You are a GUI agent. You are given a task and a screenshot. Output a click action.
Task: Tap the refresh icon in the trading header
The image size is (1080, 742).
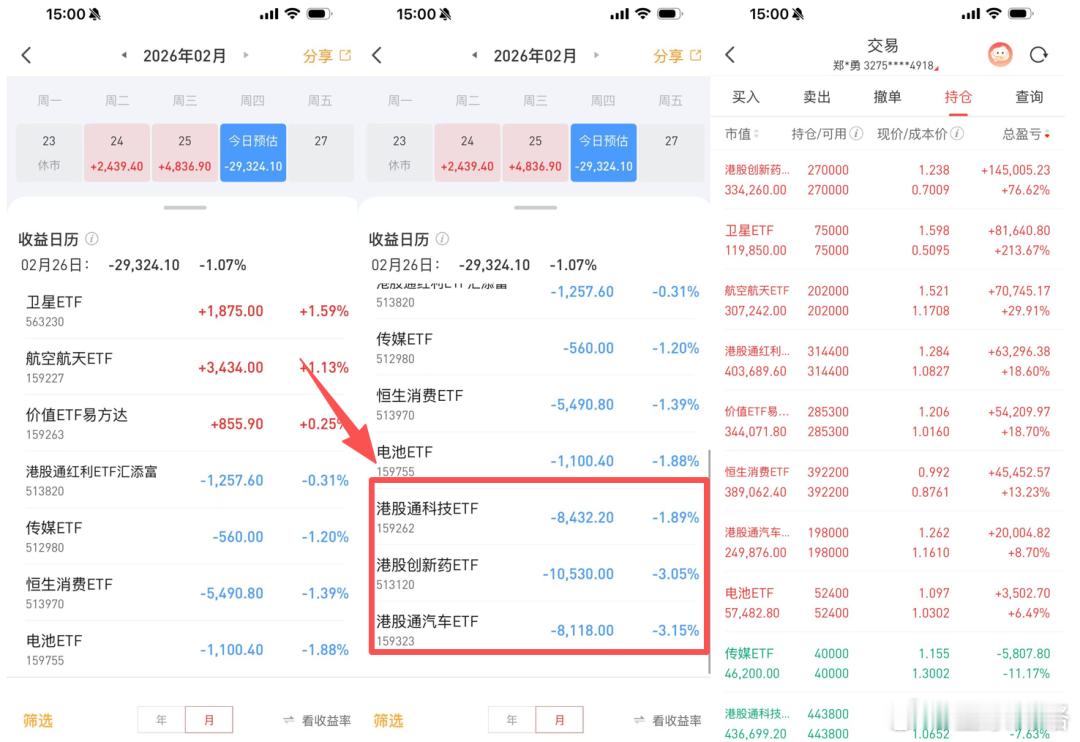1037,55
